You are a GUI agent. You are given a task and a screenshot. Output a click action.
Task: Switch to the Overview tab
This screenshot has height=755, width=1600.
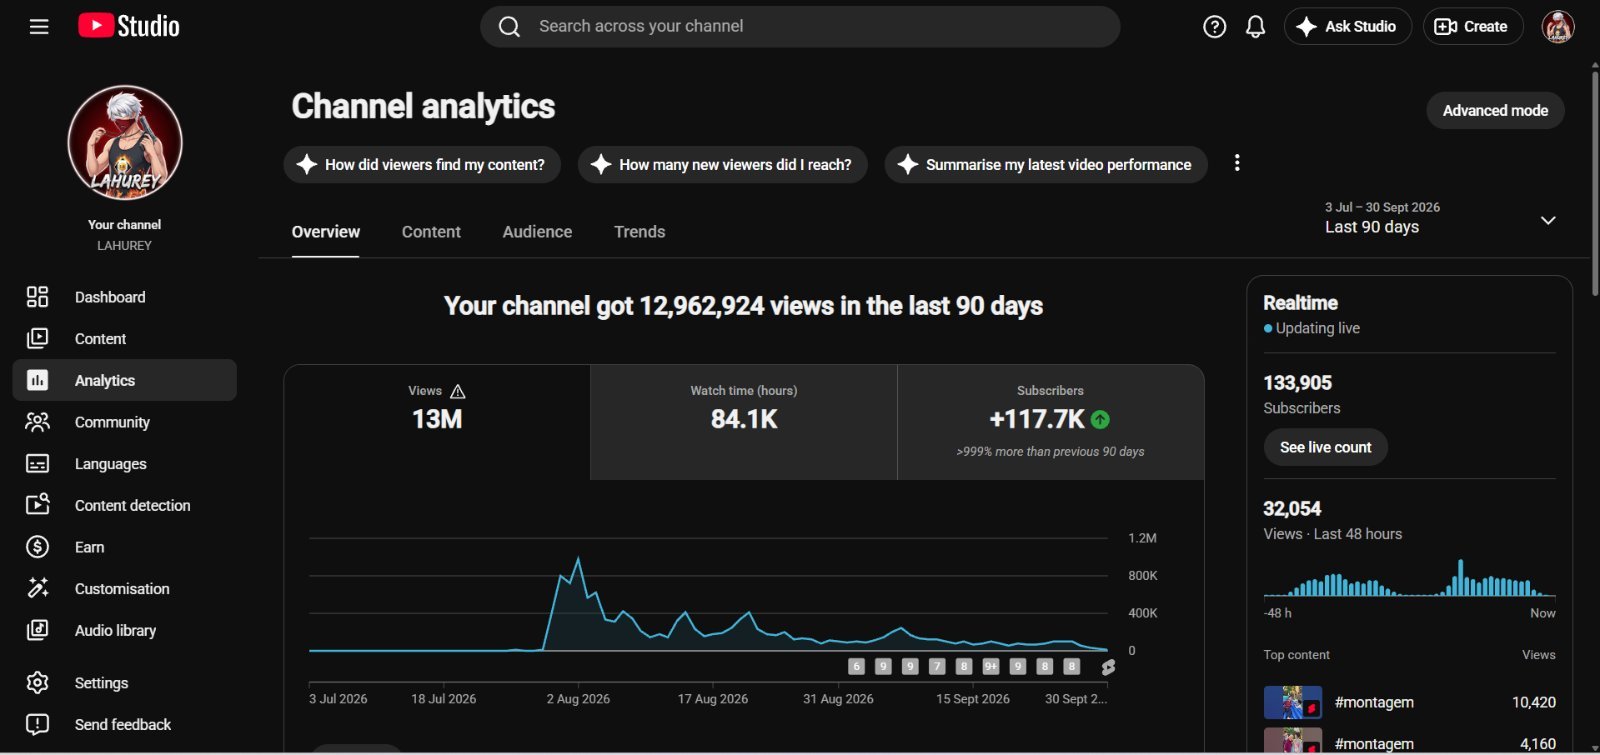pyautogui.click(x=326, y=232)
